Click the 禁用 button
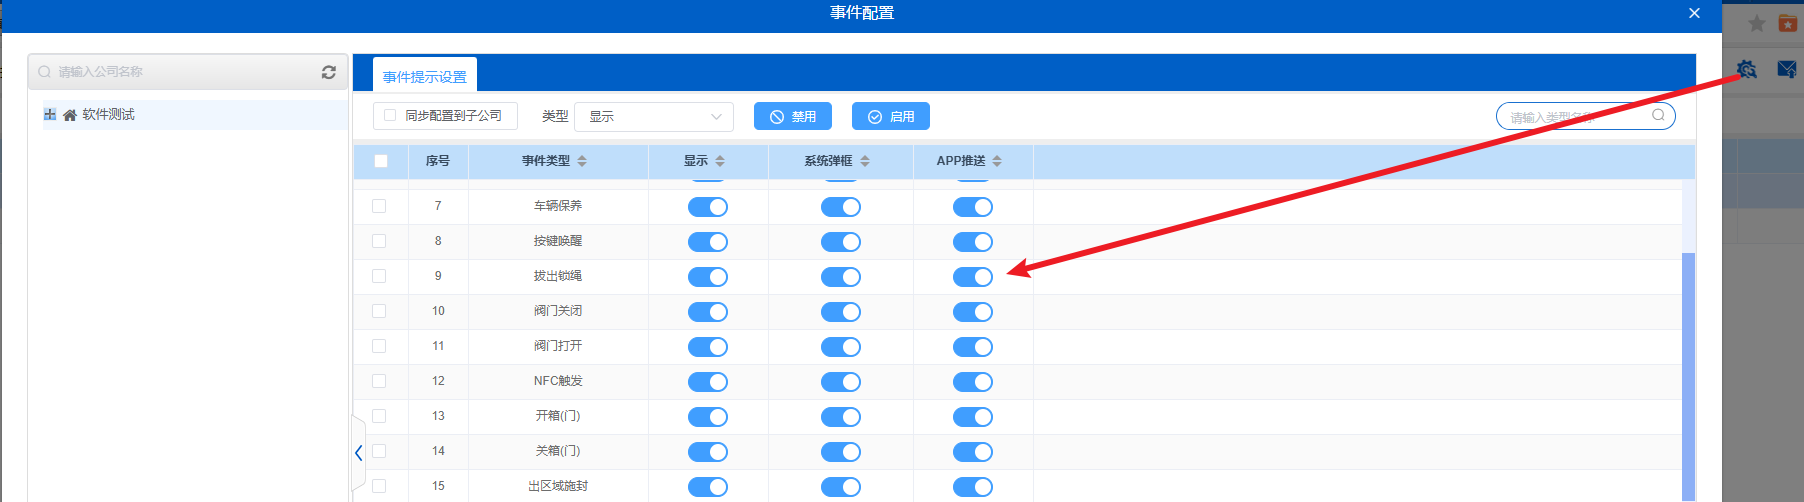The height and width of the screenshot is (502, 1804). coord(793,117)
